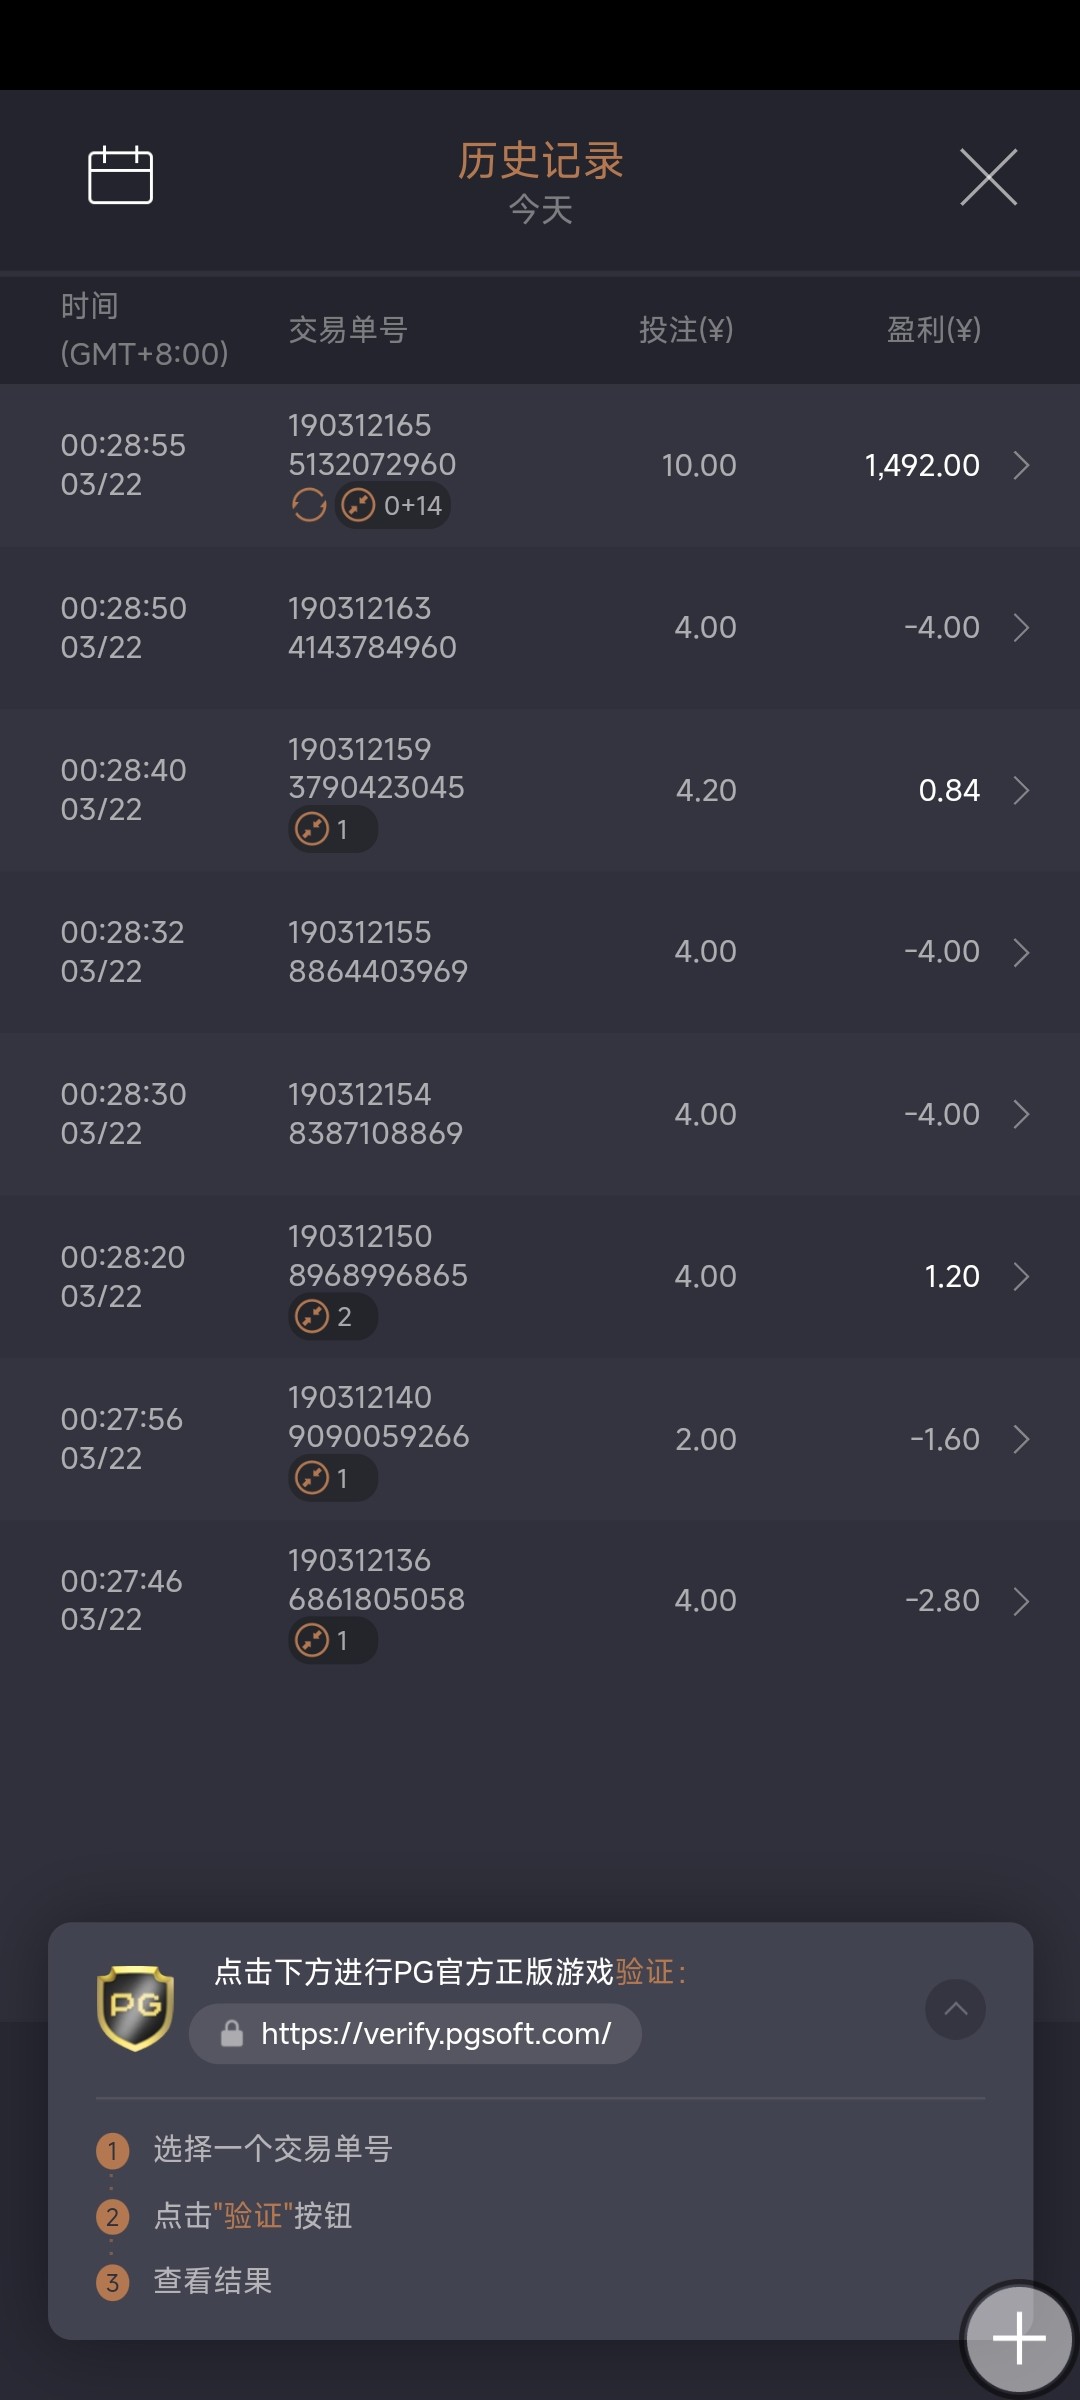
Task: Click the badge on the 00:28:40 record
Action: coord(332,830)
